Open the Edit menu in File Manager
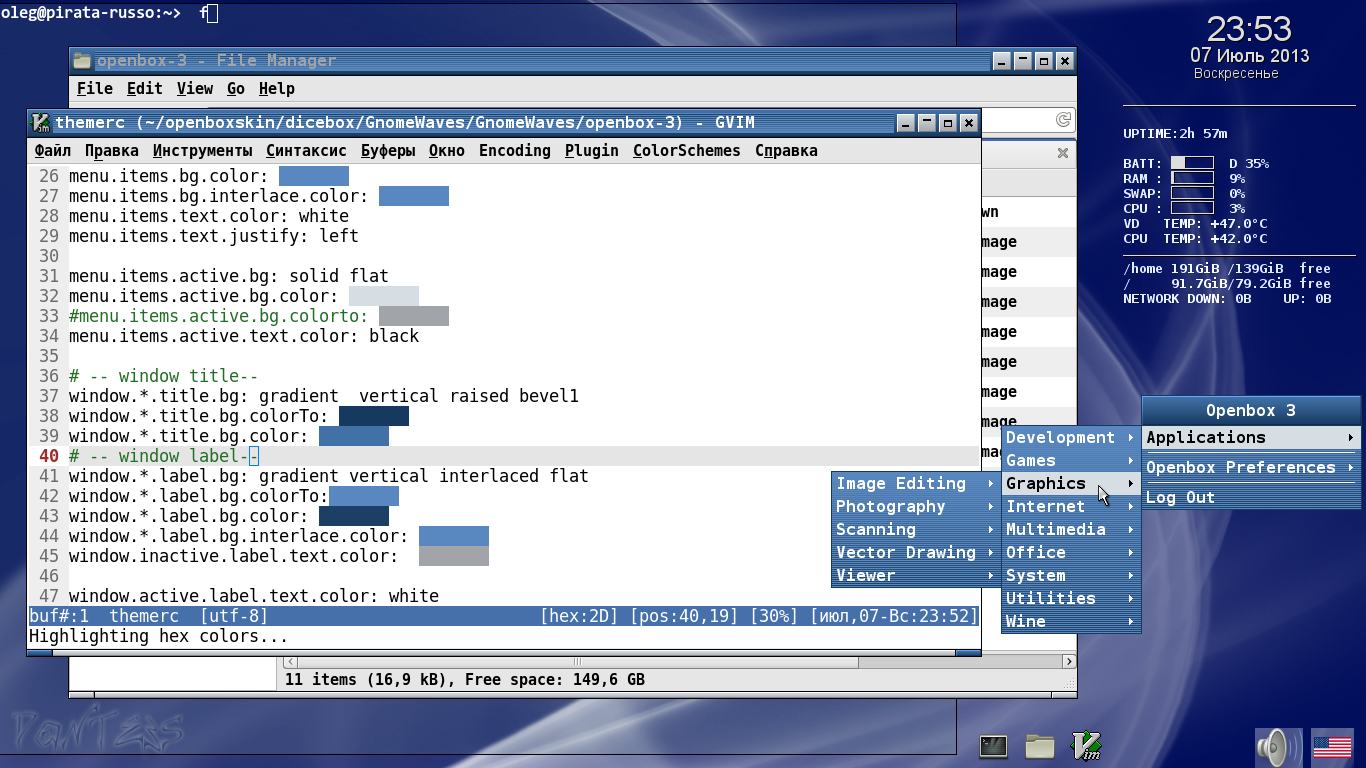The image size is (1366, 768). coord(144,89)
